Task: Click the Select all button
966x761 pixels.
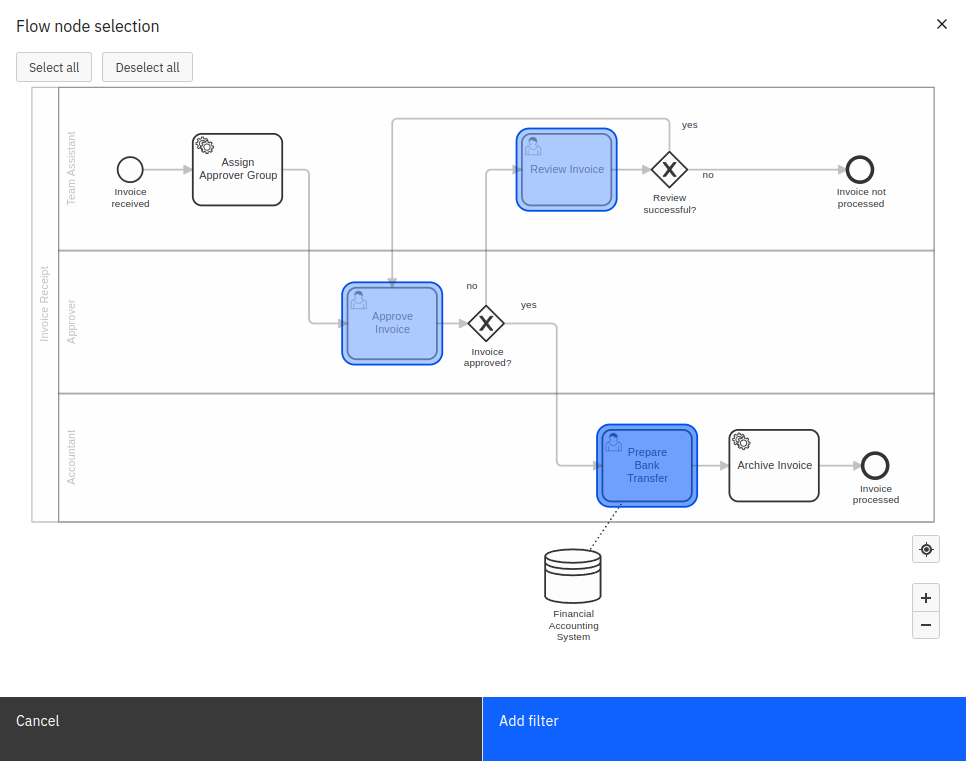Action: 53,67
